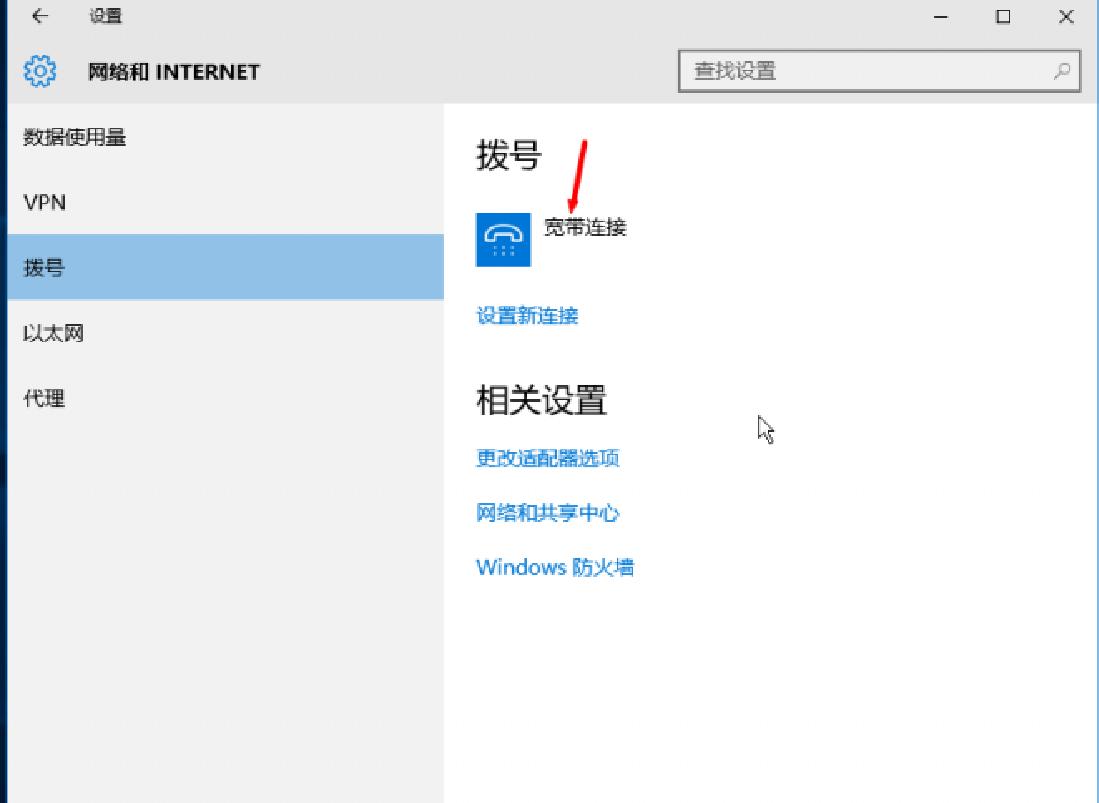Open 网络和共享中心

tap(548, 512)
